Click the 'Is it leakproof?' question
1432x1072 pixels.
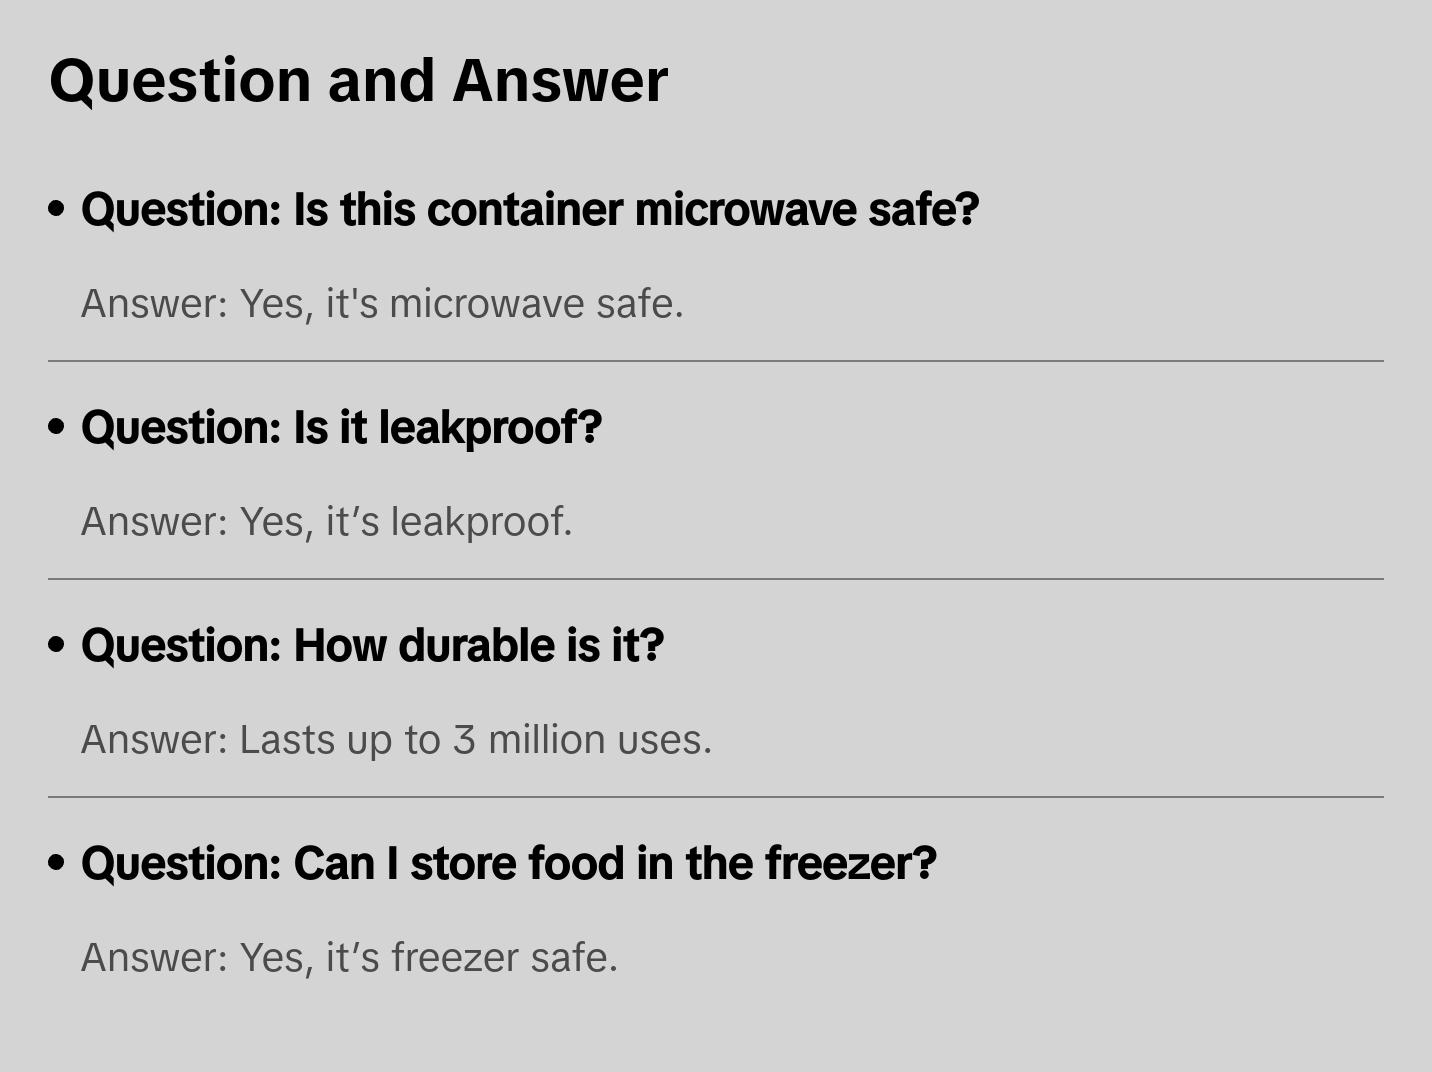coord(341,428)
